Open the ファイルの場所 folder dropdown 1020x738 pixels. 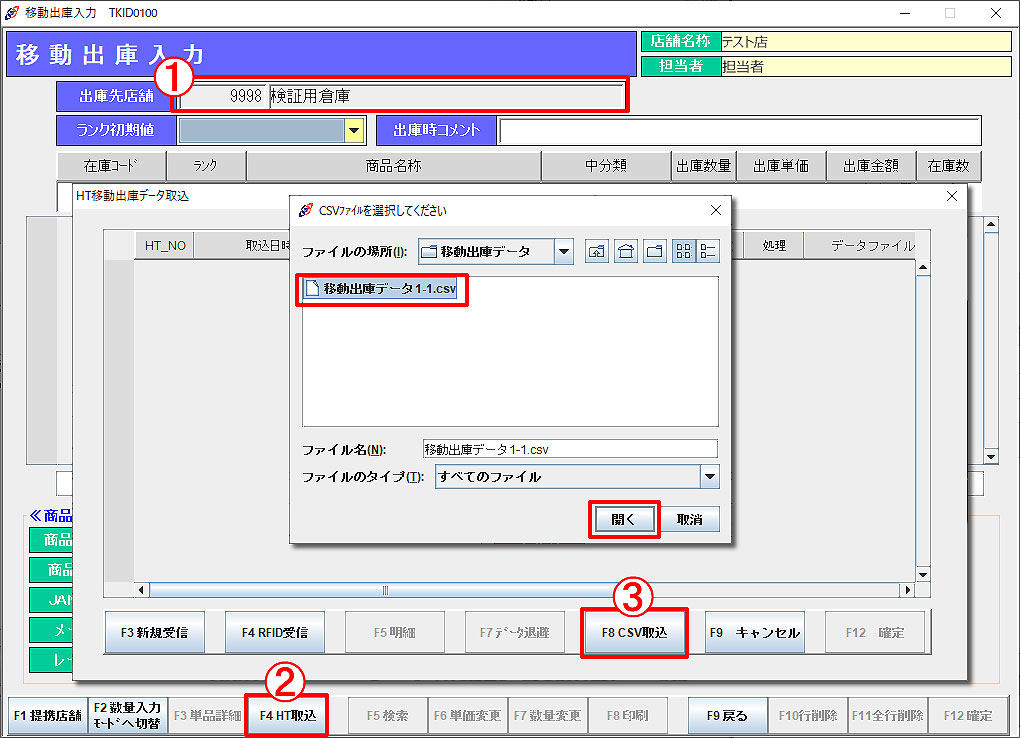pyautogui.click(x=564, y=251)
